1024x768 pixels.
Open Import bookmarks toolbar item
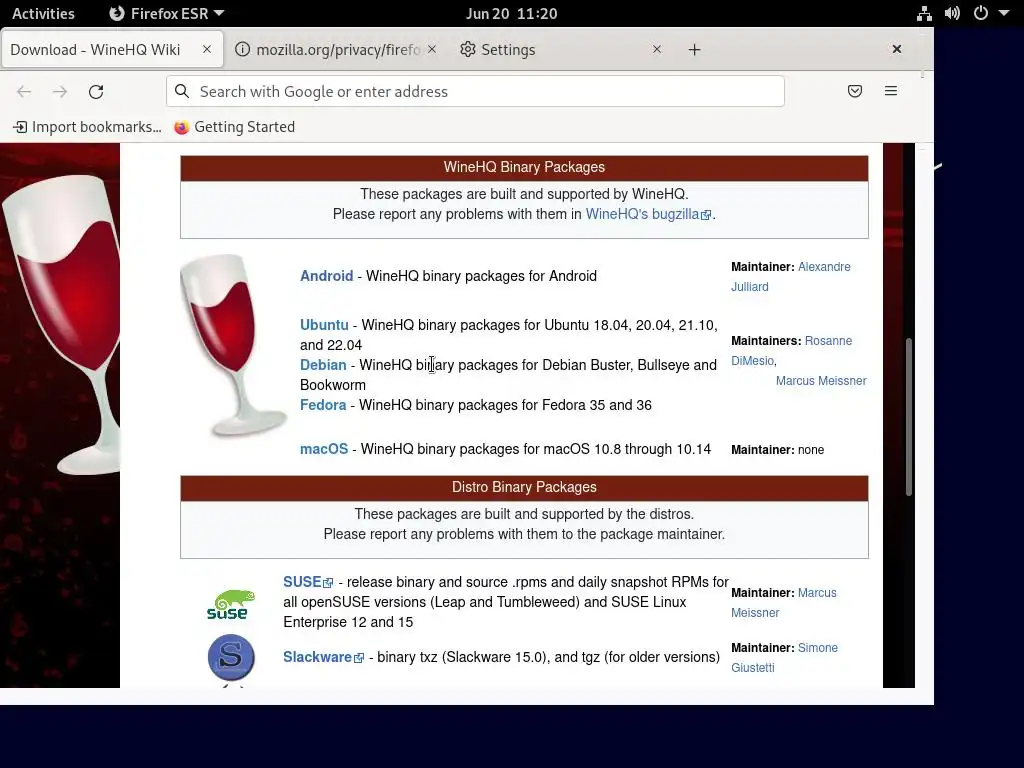pyautogui.click(x=87, y=127)
